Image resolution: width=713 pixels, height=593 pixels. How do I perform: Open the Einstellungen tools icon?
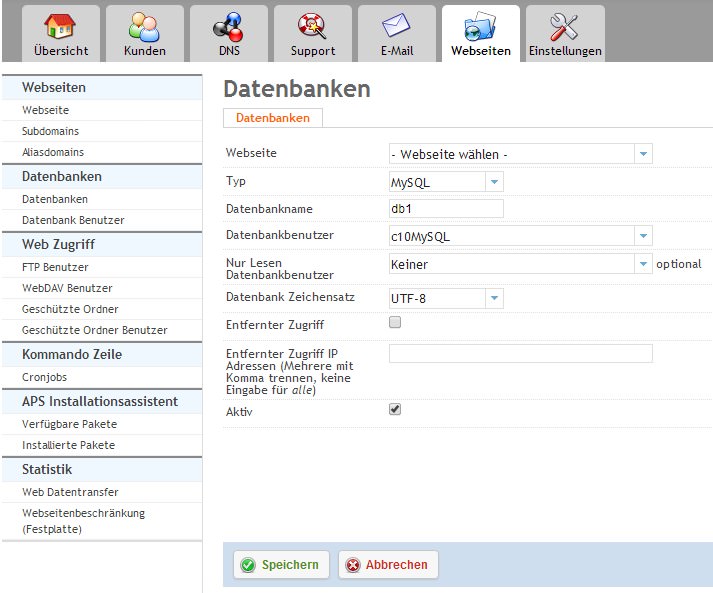tap(565, 26)
